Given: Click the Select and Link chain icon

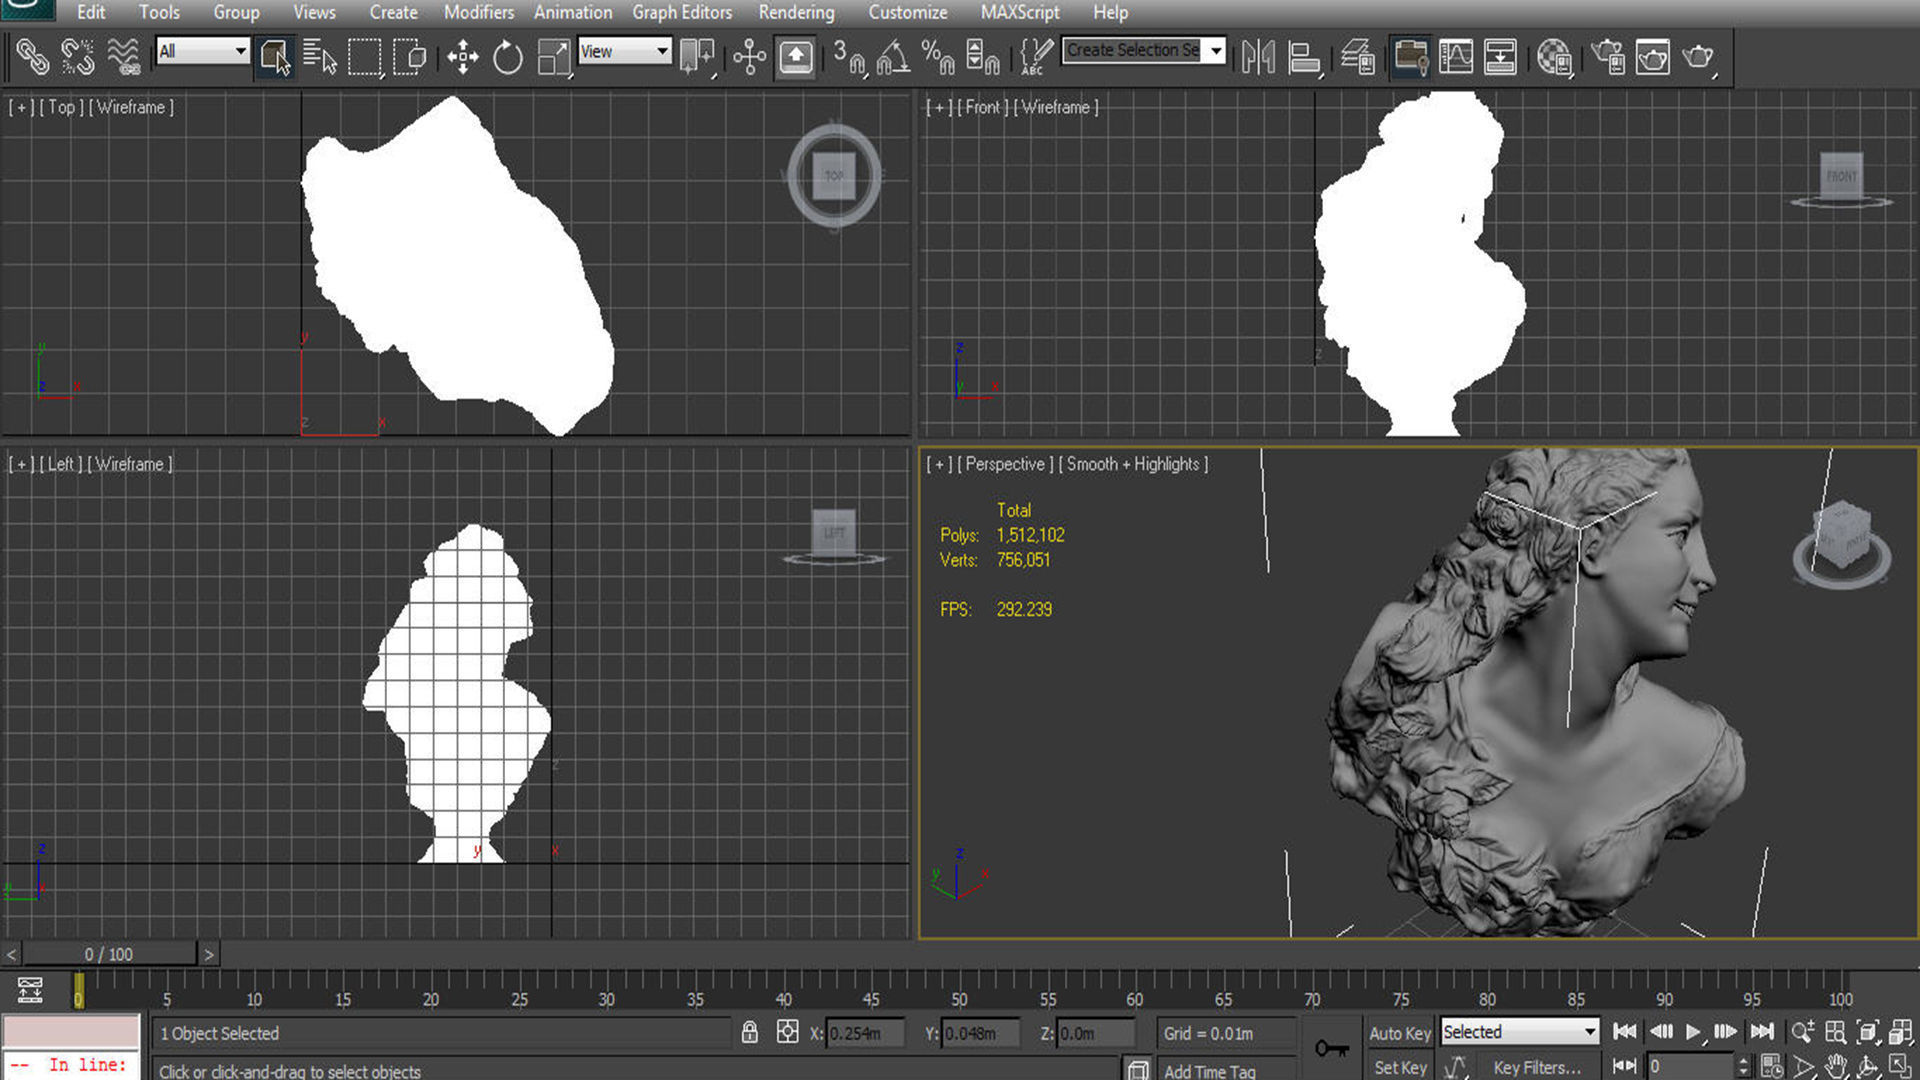Looking at the screenshot, I should (32, 57).
